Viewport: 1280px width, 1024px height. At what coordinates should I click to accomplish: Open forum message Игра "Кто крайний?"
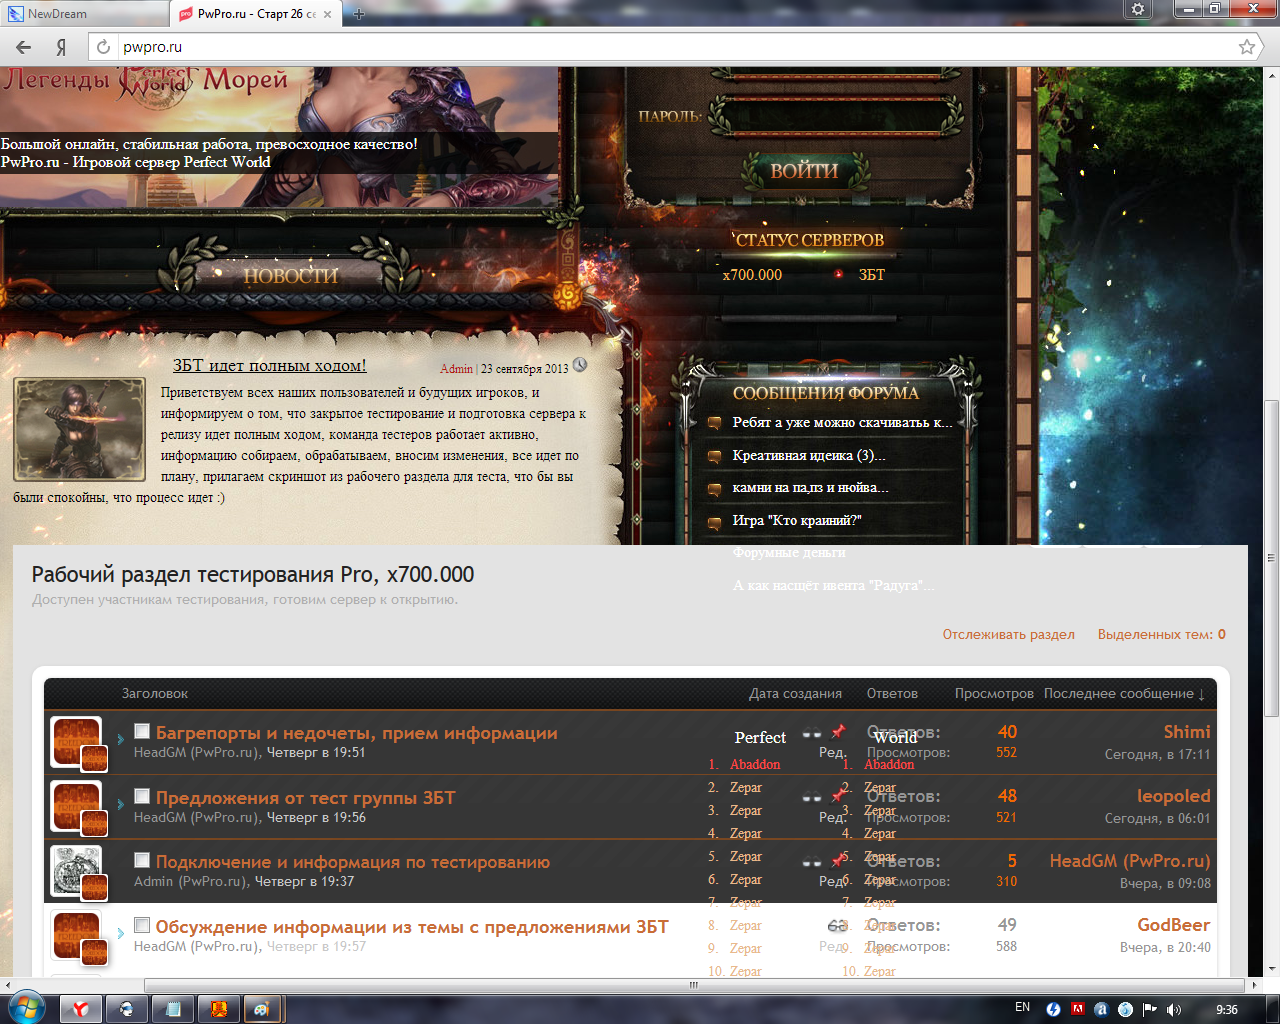[796, 521]
